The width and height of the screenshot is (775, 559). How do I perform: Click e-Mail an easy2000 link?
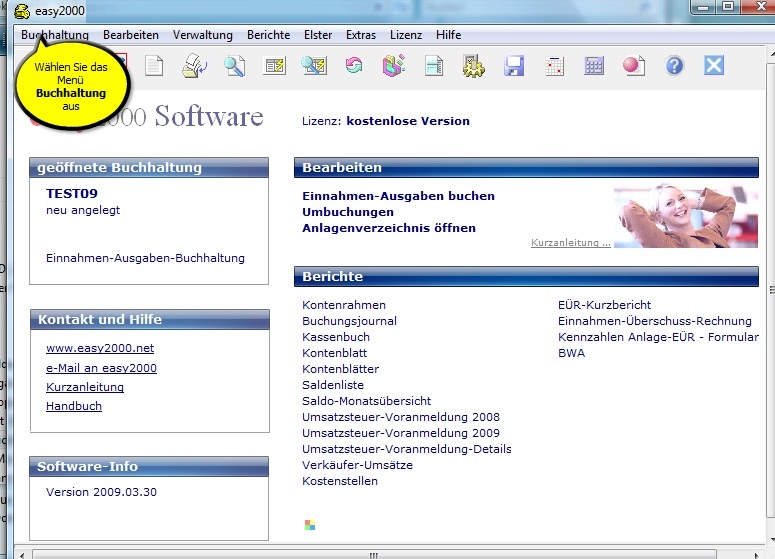101,368
